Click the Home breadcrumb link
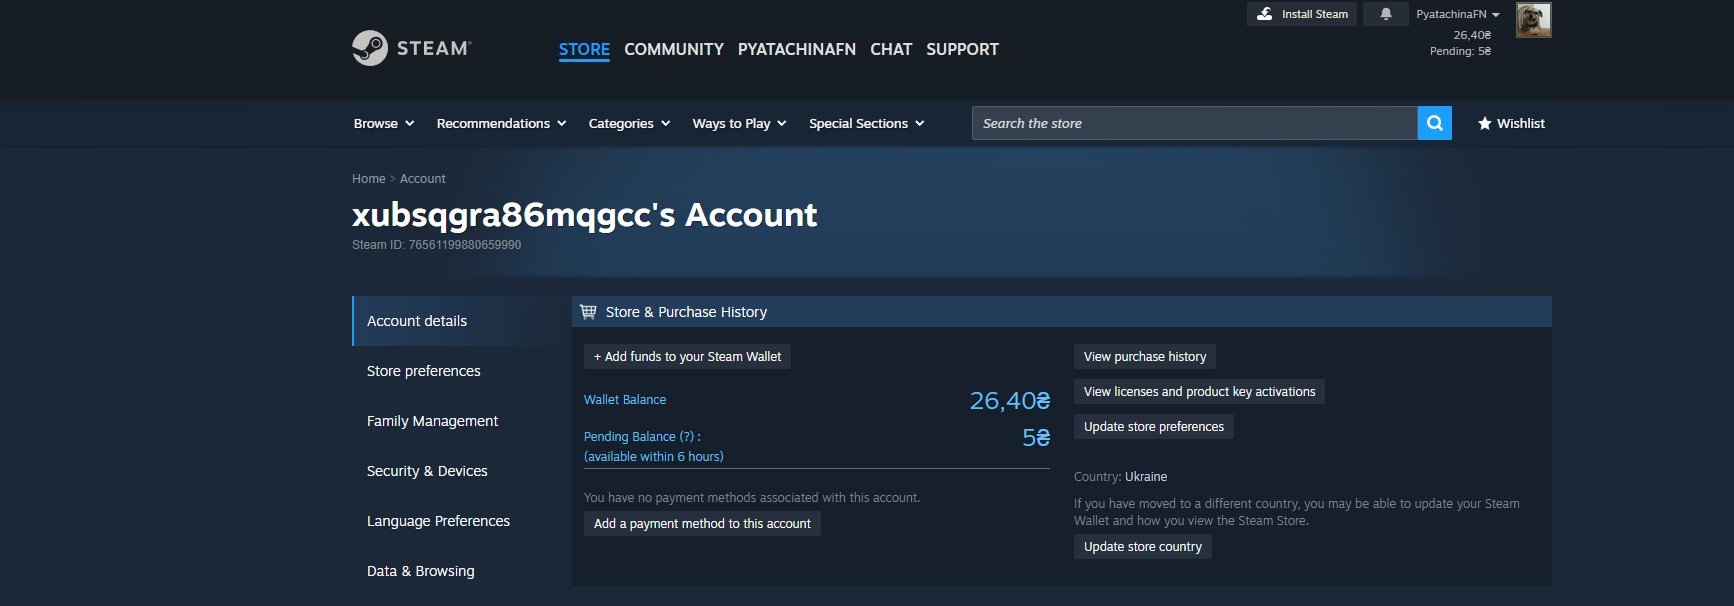The image size is (1734, 606). [368, 178]
